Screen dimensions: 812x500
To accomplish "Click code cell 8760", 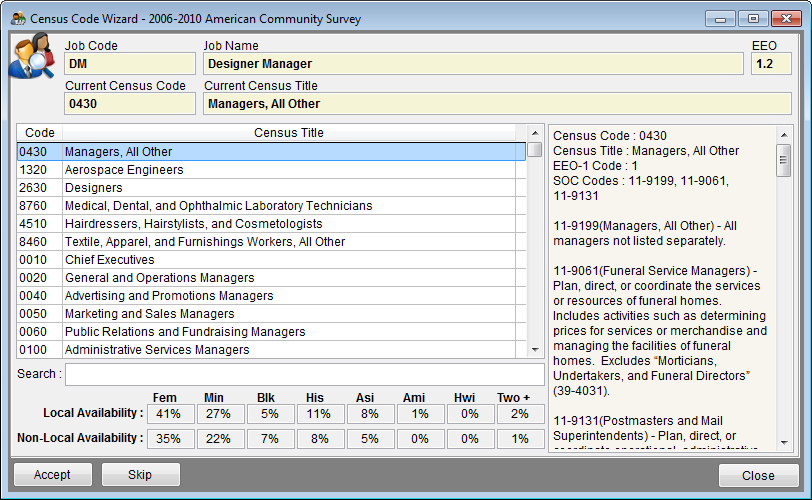I will click(40, 206).
